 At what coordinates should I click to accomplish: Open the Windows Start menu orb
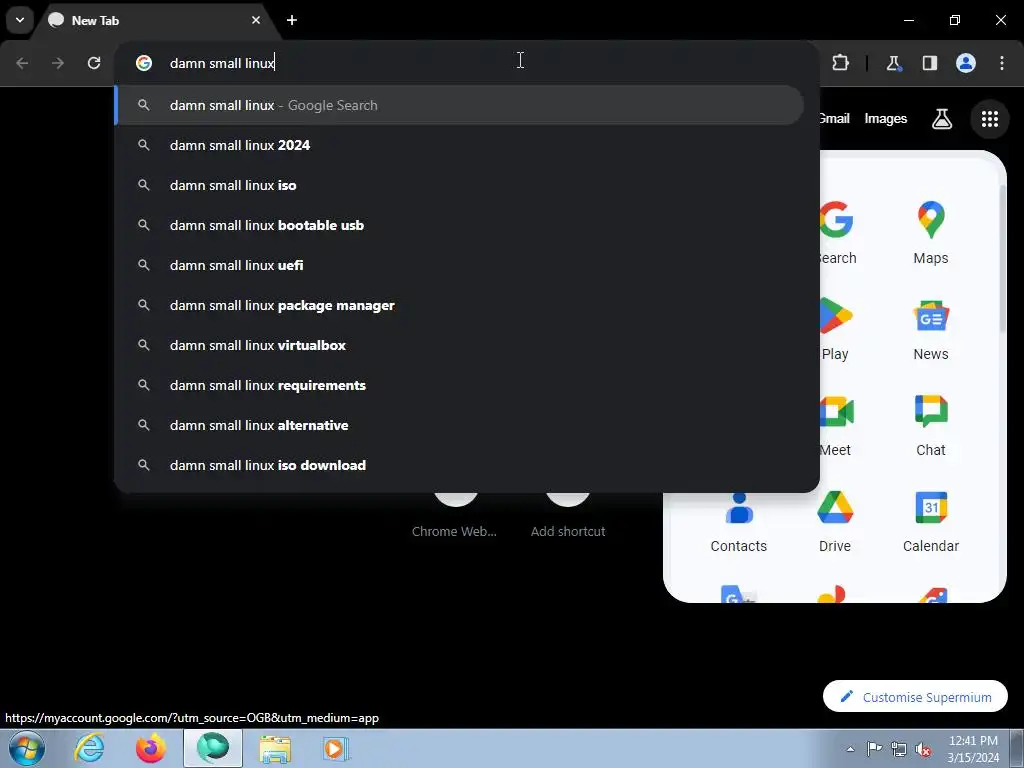coord(27,748)
